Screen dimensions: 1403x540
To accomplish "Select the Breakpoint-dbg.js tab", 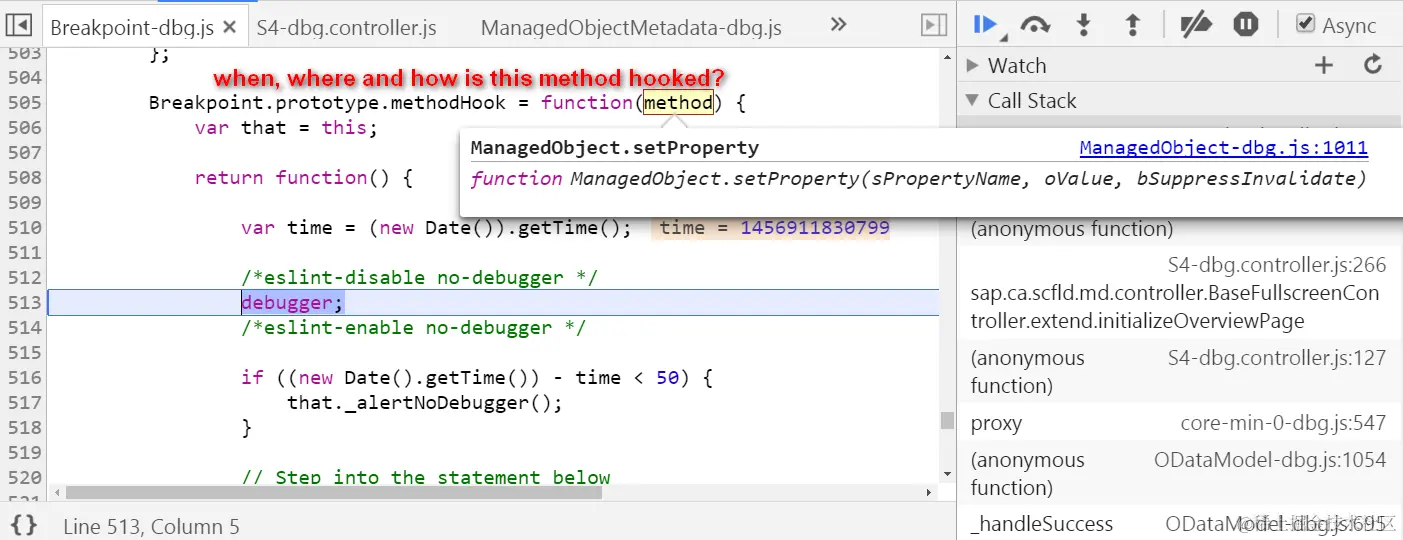I will click(x=133, y=27).
